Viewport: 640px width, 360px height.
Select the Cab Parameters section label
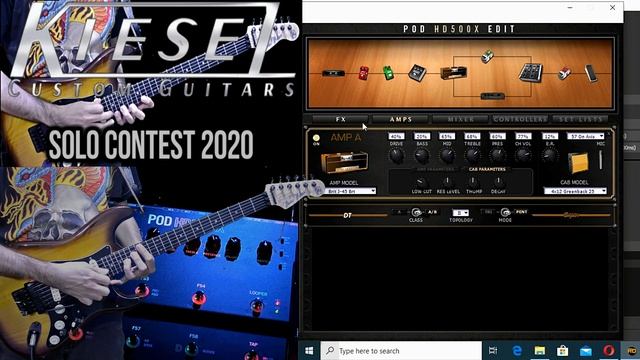487,169
